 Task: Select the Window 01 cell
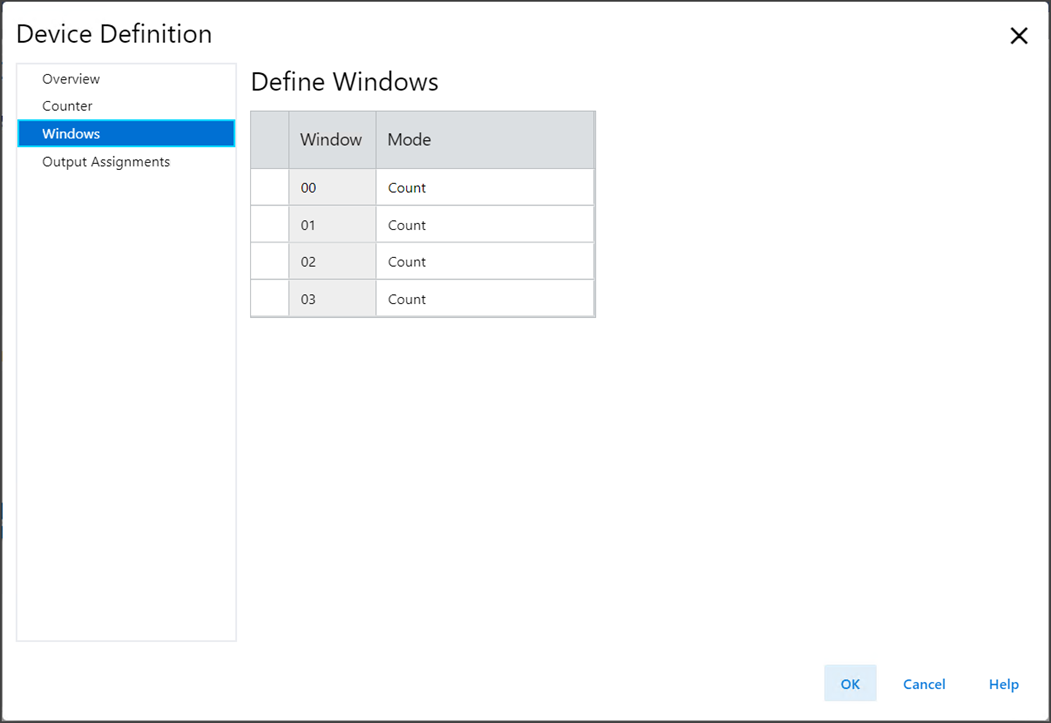331,225
